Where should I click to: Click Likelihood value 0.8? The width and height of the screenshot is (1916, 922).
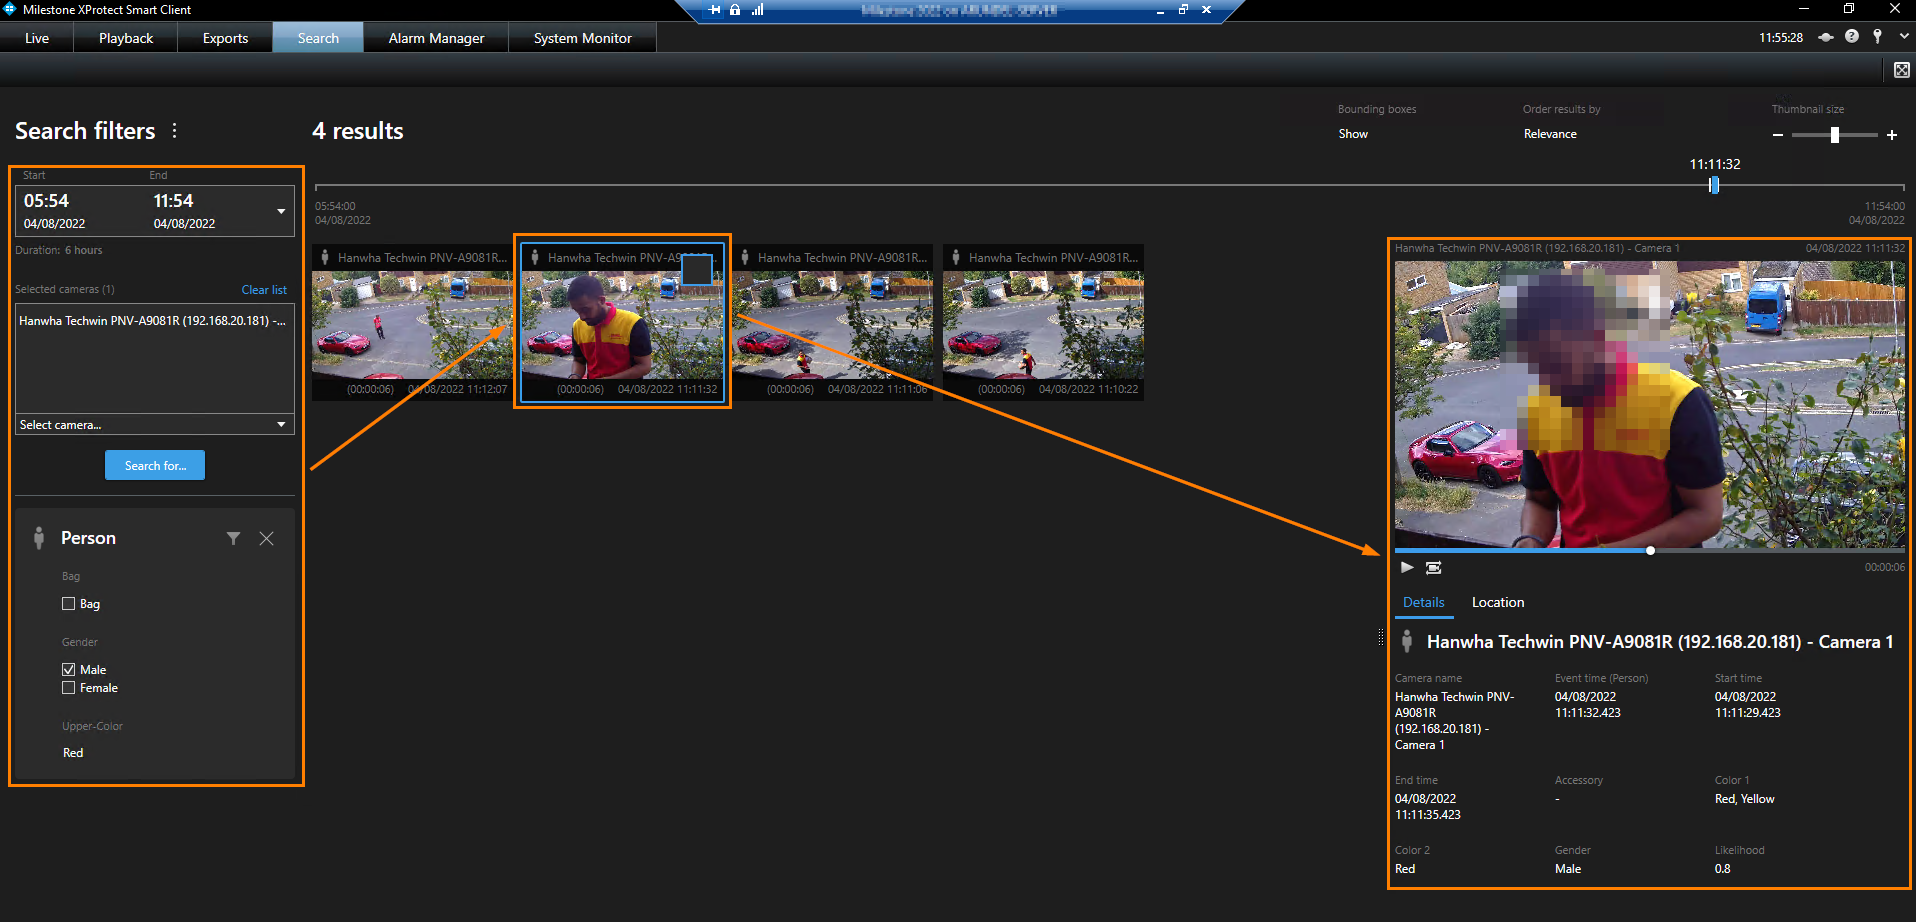[1722, 869]
